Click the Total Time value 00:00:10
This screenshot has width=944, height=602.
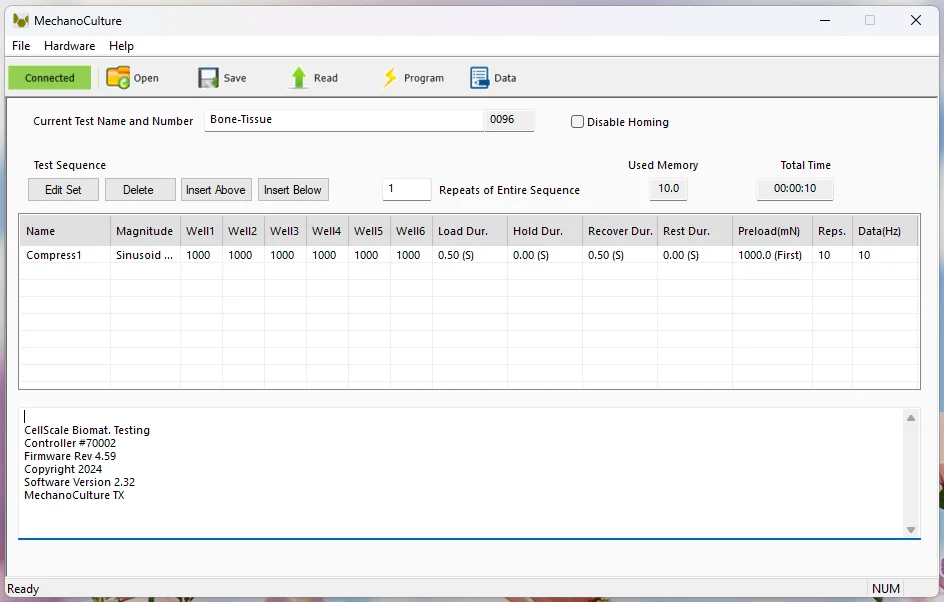795,189
